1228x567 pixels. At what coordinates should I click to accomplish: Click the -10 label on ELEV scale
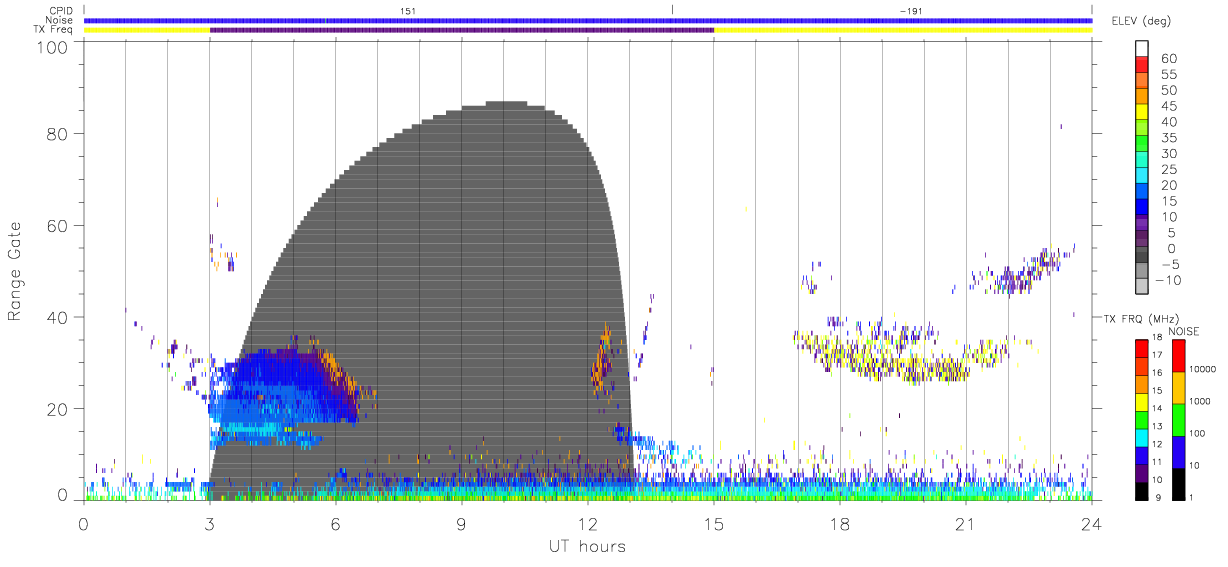point(1170,280)
